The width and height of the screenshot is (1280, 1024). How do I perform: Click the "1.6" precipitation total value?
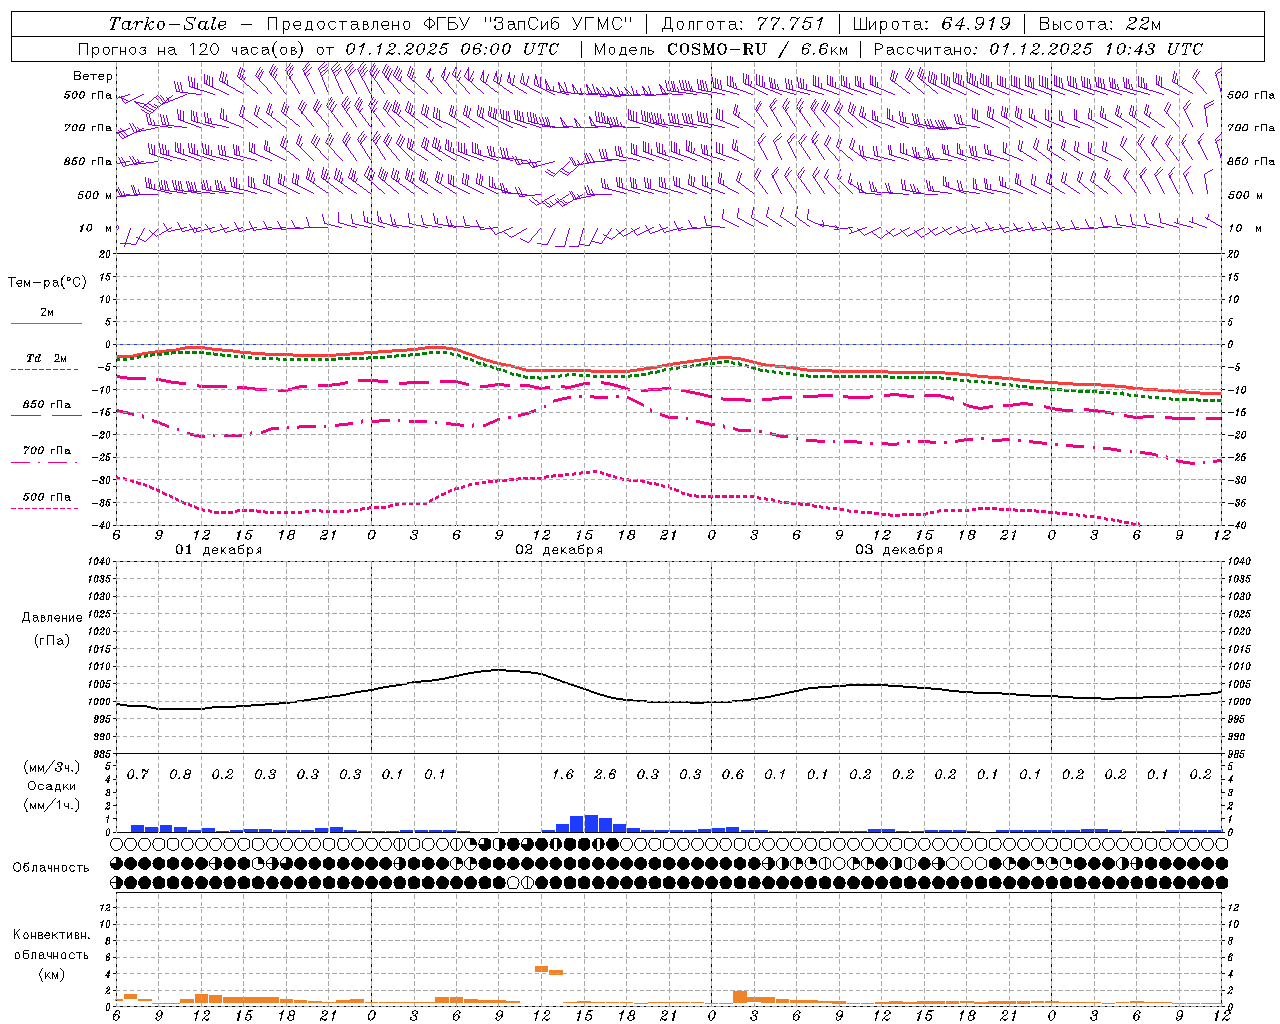click(x=563, y=775)
